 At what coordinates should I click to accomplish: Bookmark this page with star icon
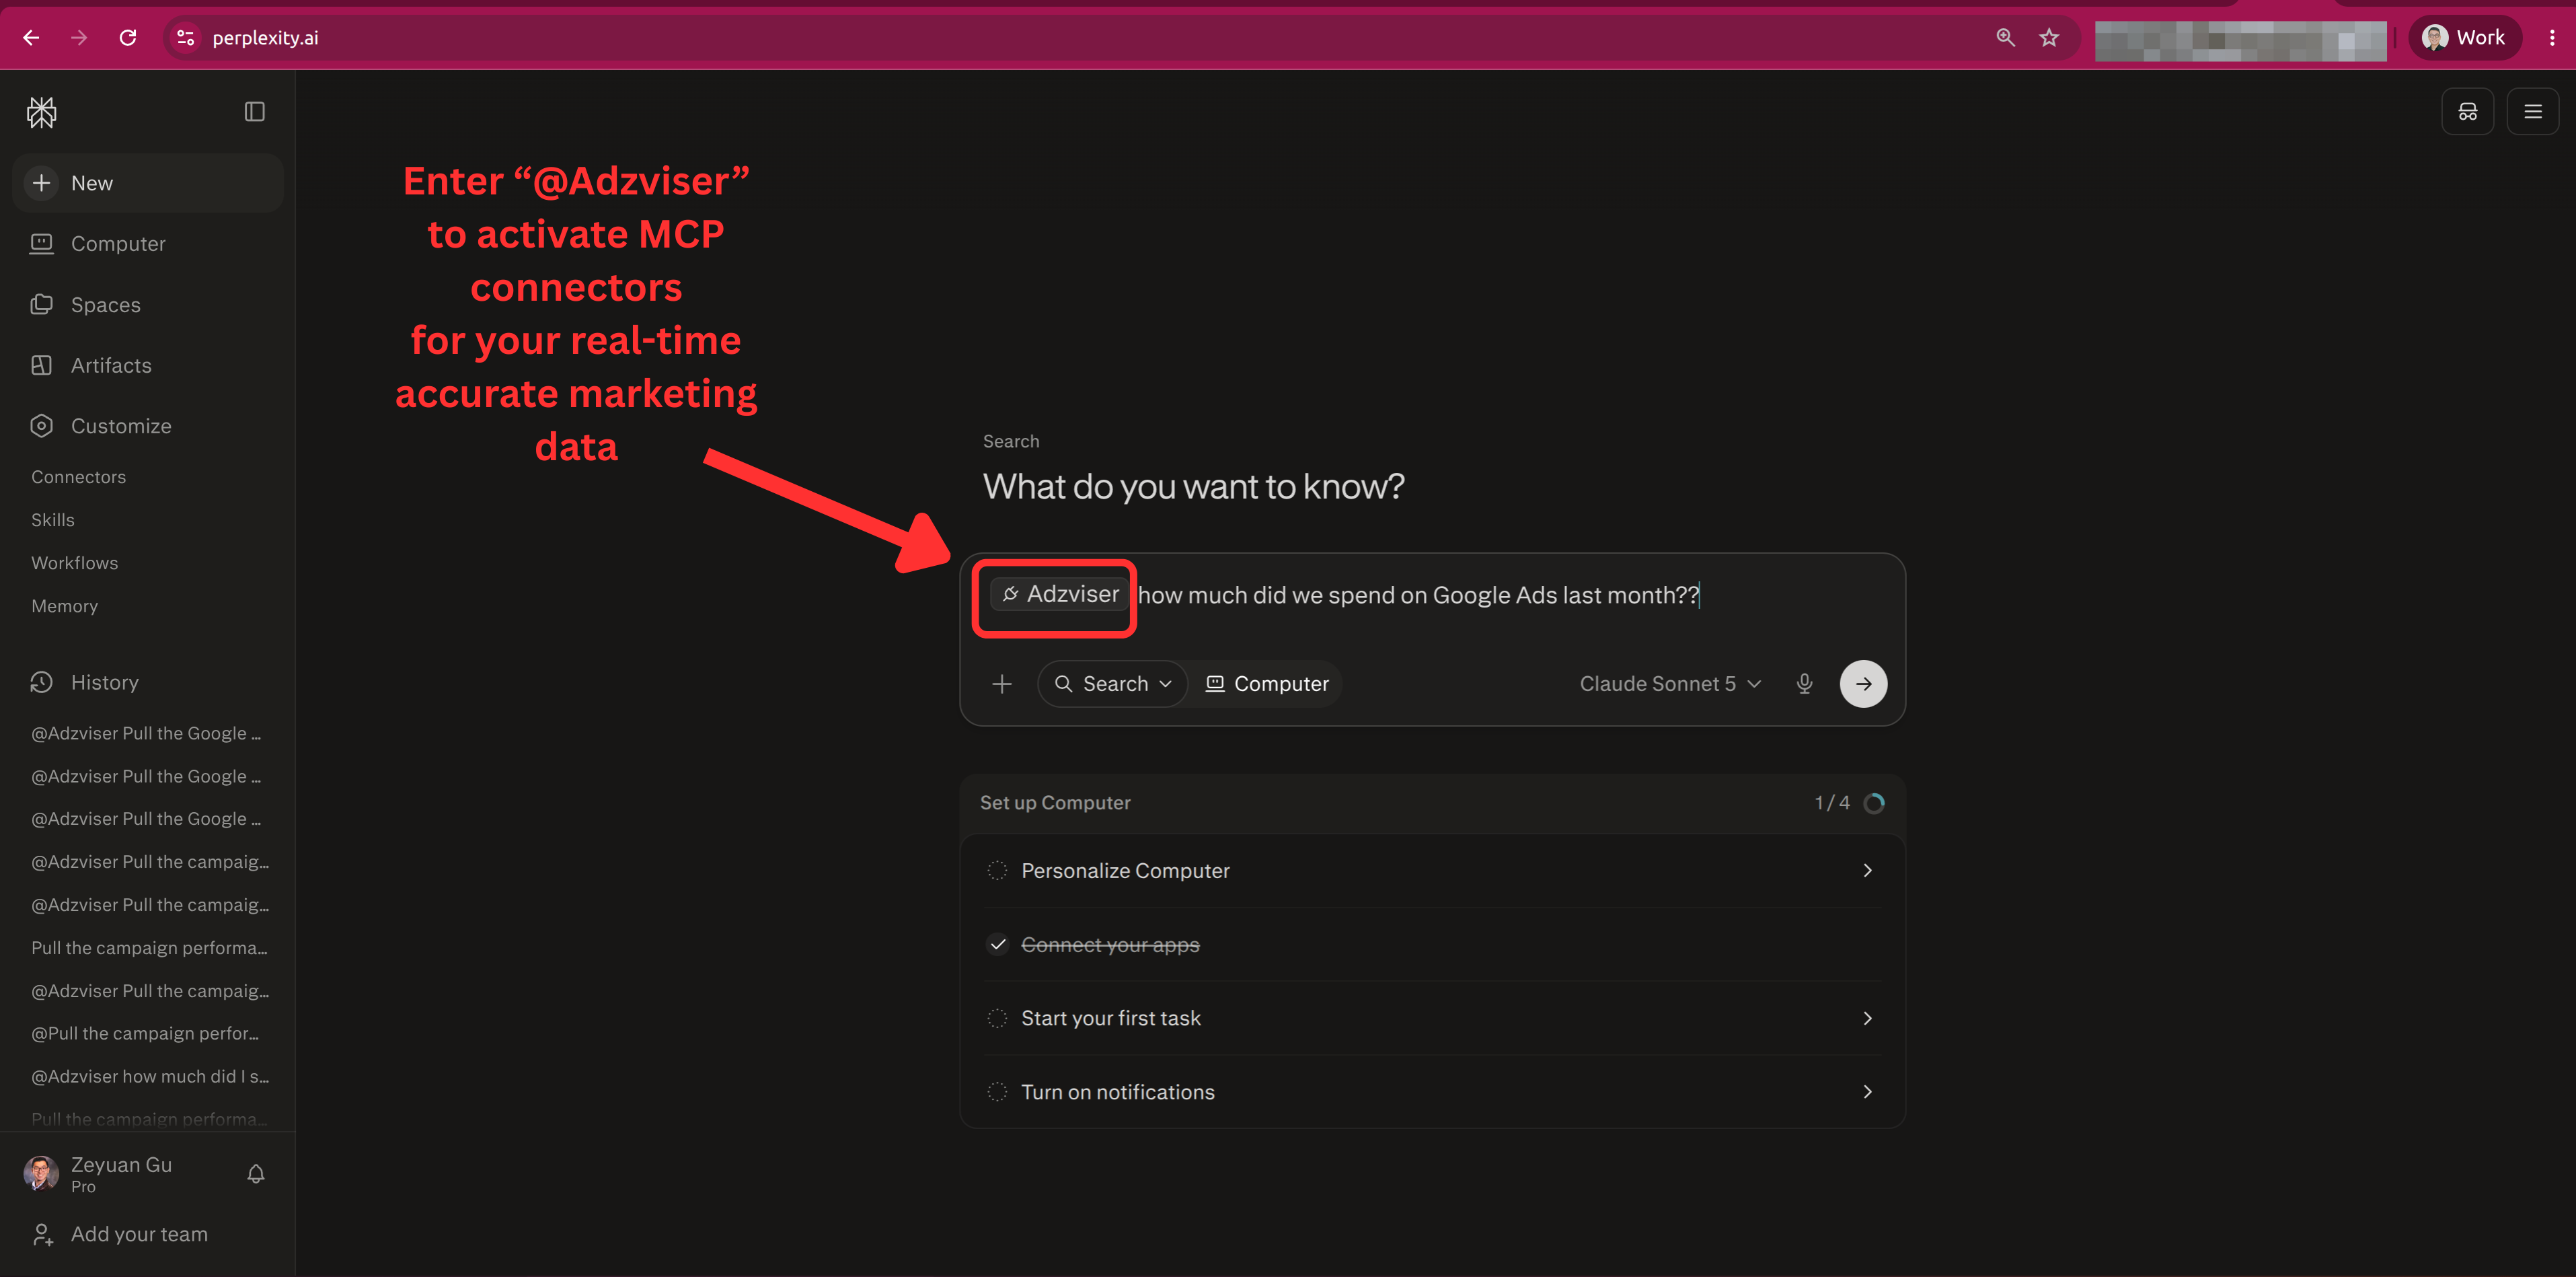2049,38
